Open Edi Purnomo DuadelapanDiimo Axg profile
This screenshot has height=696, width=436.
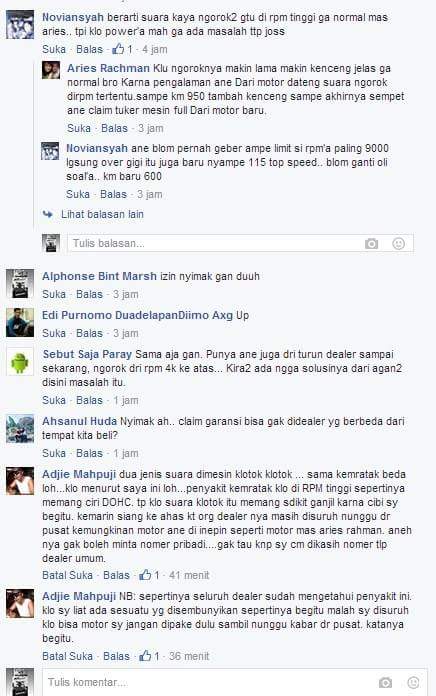[137, 316]
